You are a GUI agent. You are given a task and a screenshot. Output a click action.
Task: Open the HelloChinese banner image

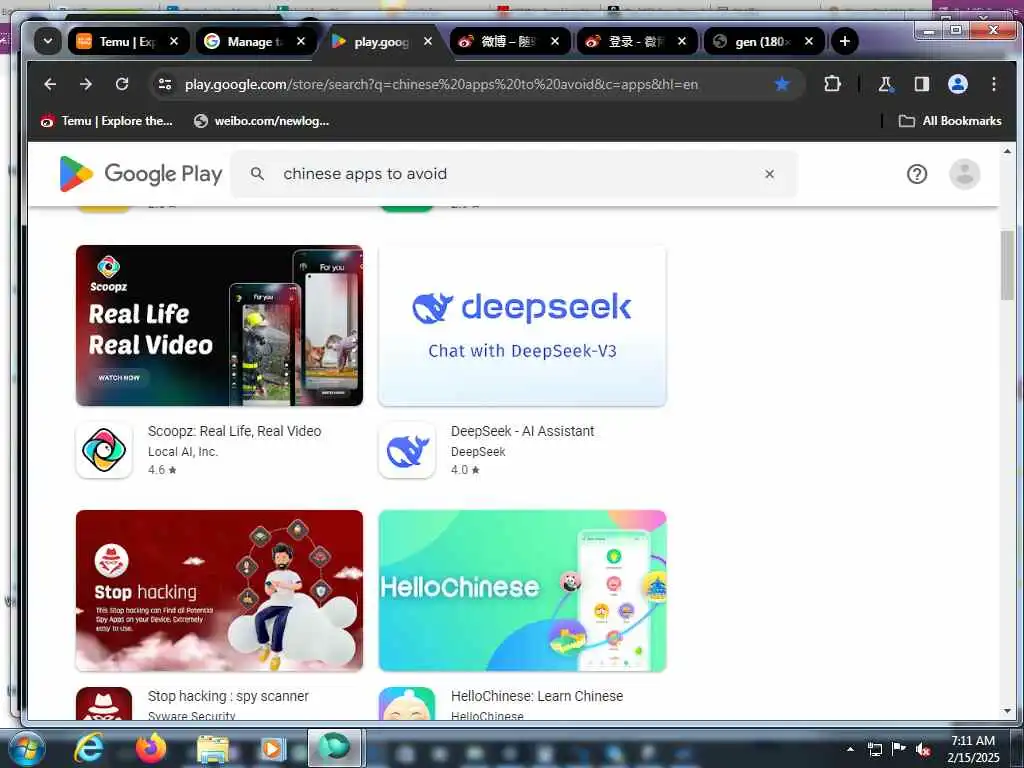coord(522,590)
